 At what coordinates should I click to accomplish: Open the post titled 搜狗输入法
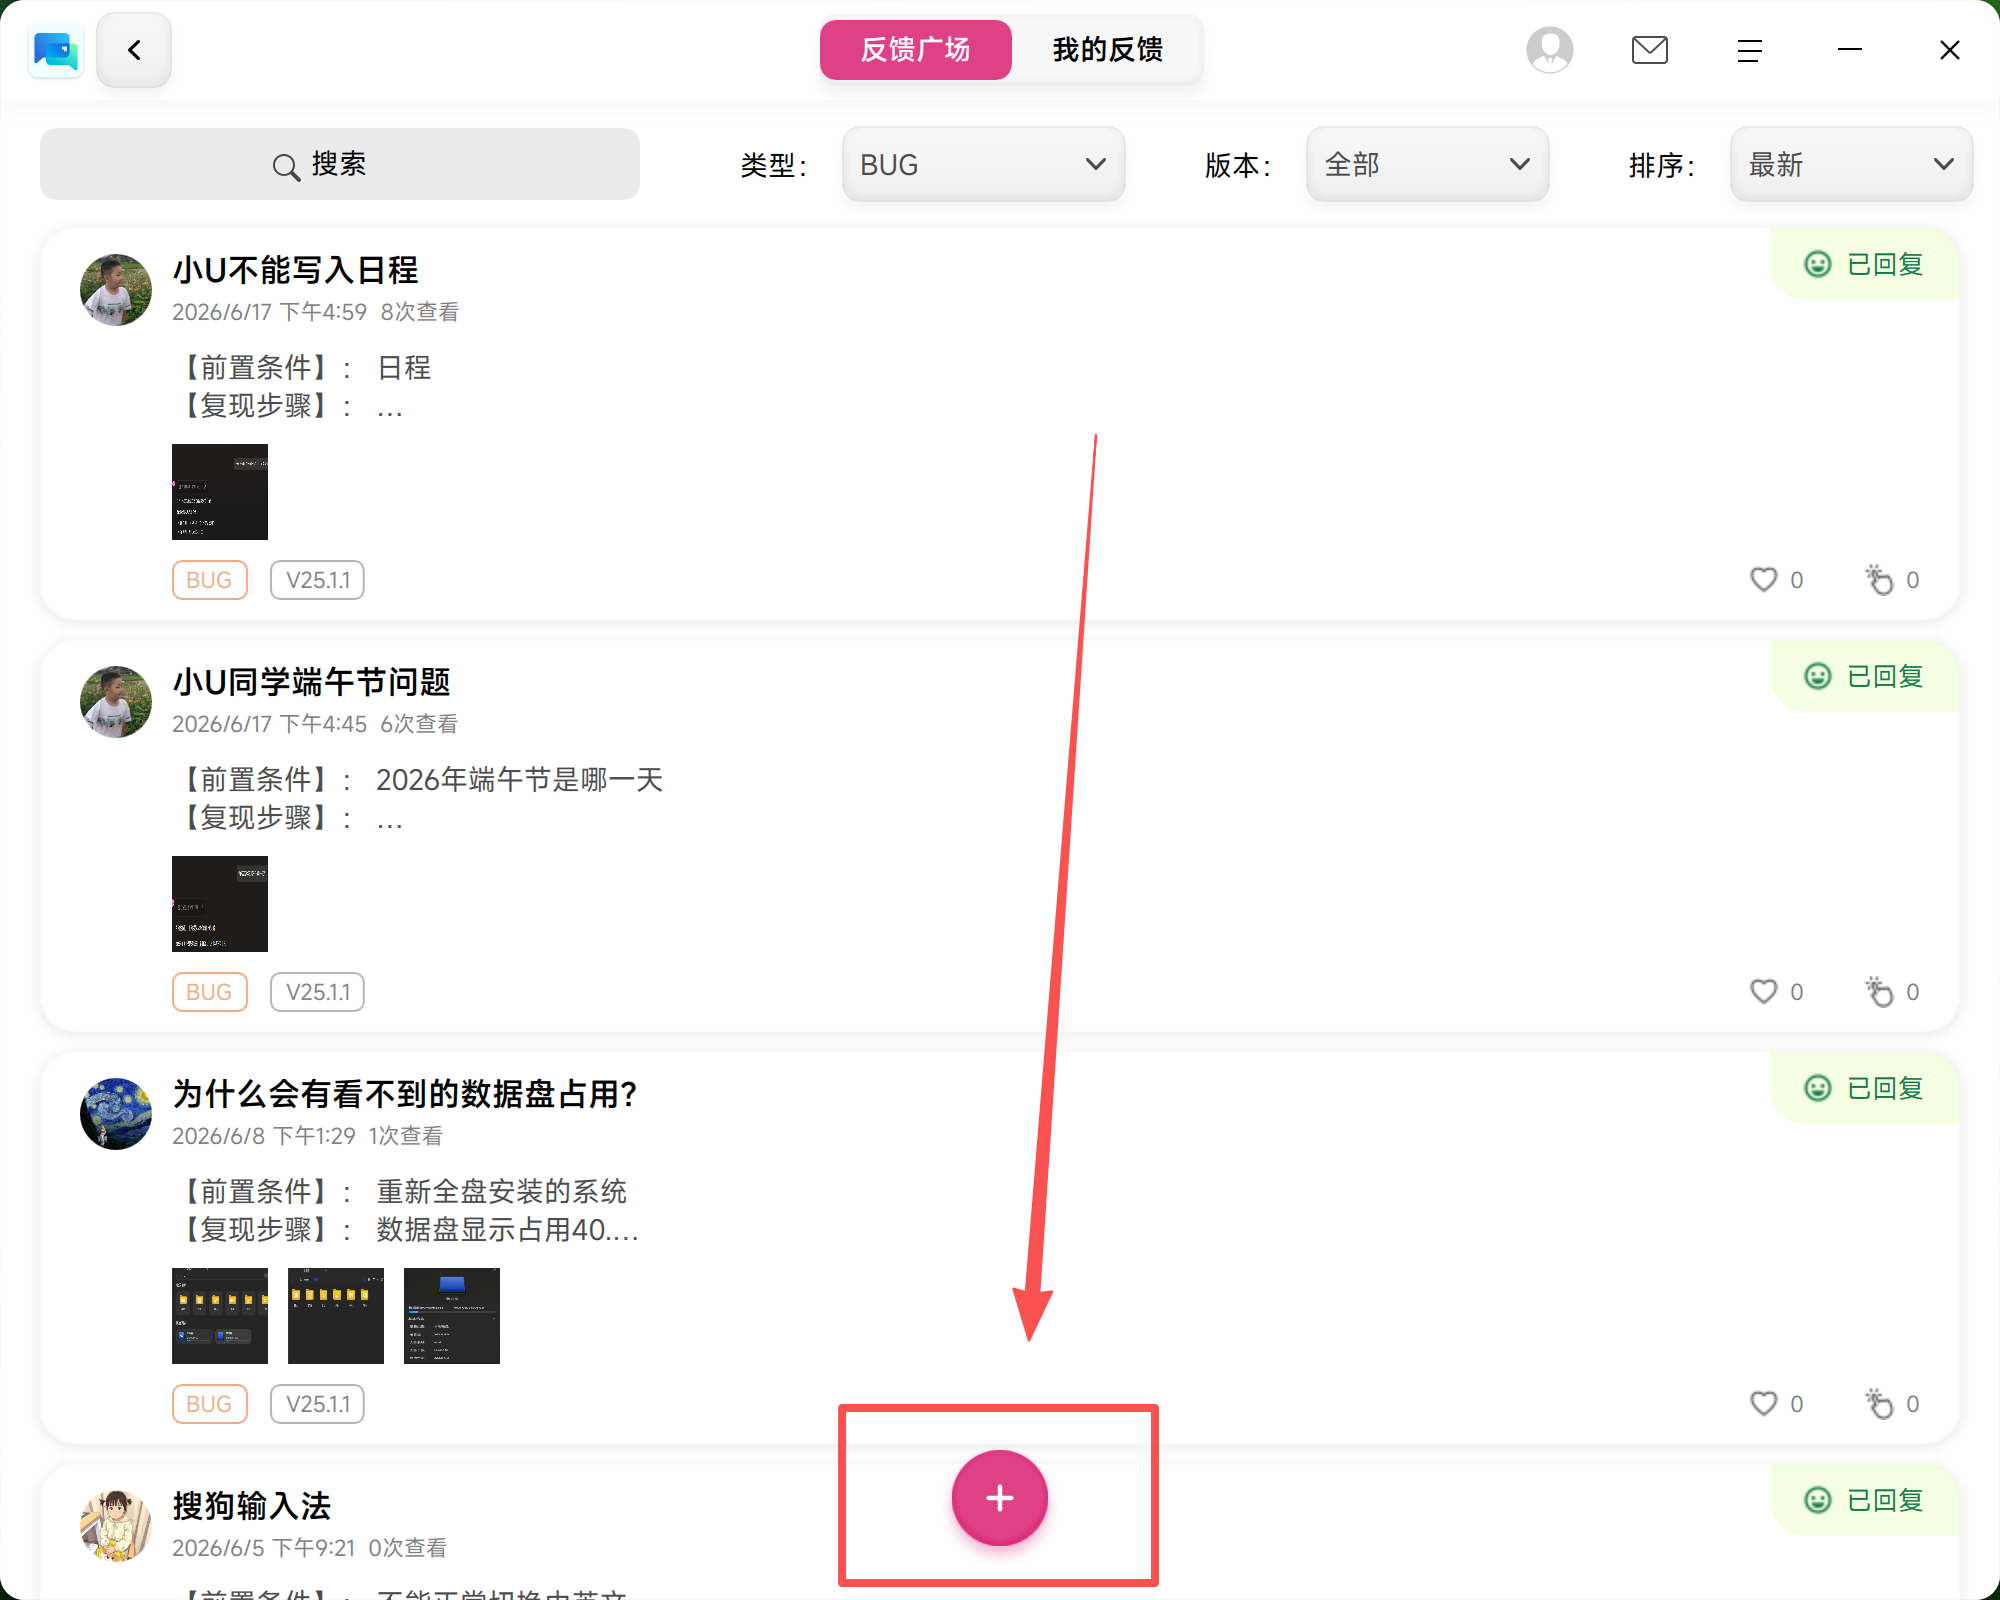pyautogui.click(x=251, y=1505)
